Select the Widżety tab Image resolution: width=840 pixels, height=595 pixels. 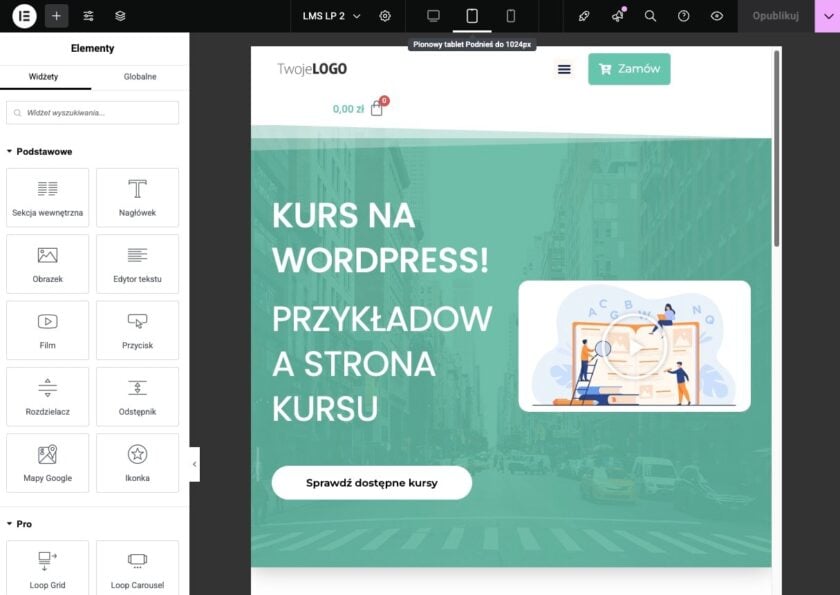[47, 75]
